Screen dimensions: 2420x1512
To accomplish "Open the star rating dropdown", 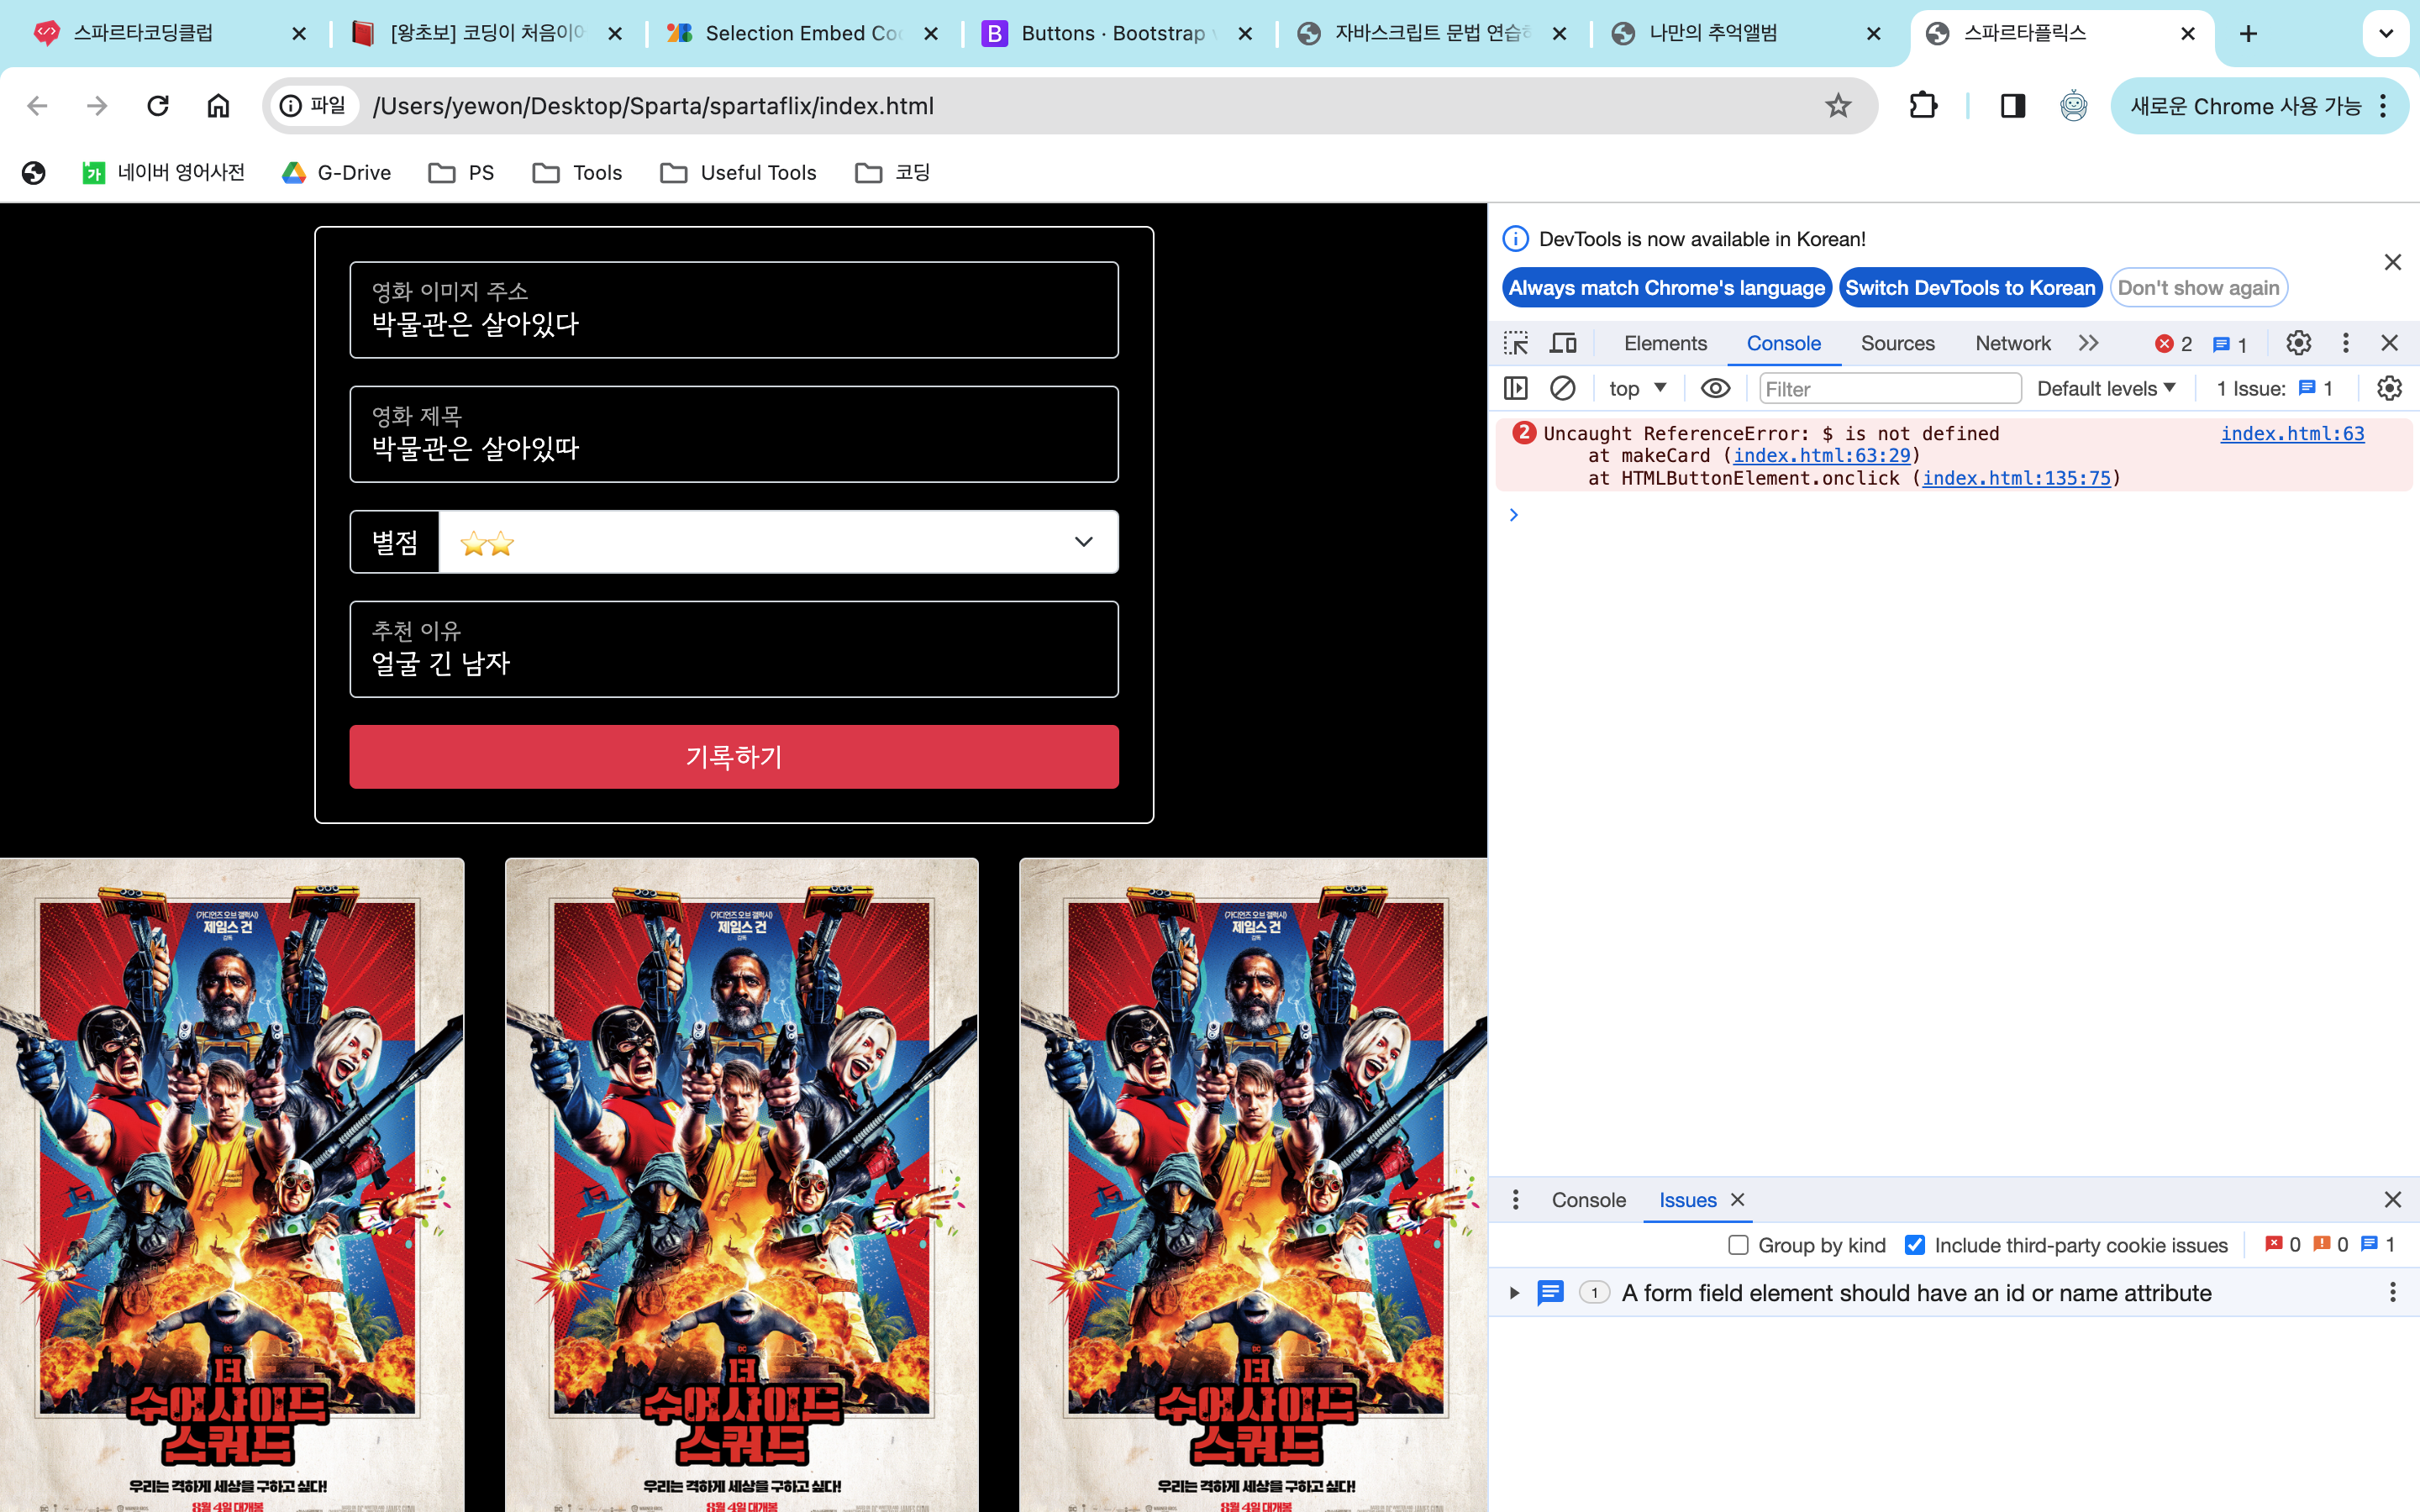I will tap(778, 542).
